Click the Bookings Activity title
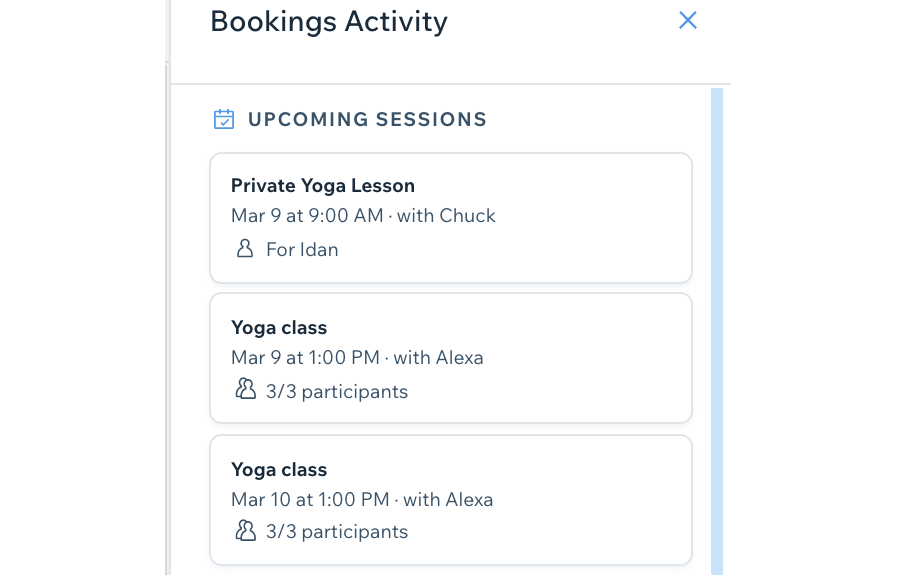Screen dimensions: 897x575 329,22
